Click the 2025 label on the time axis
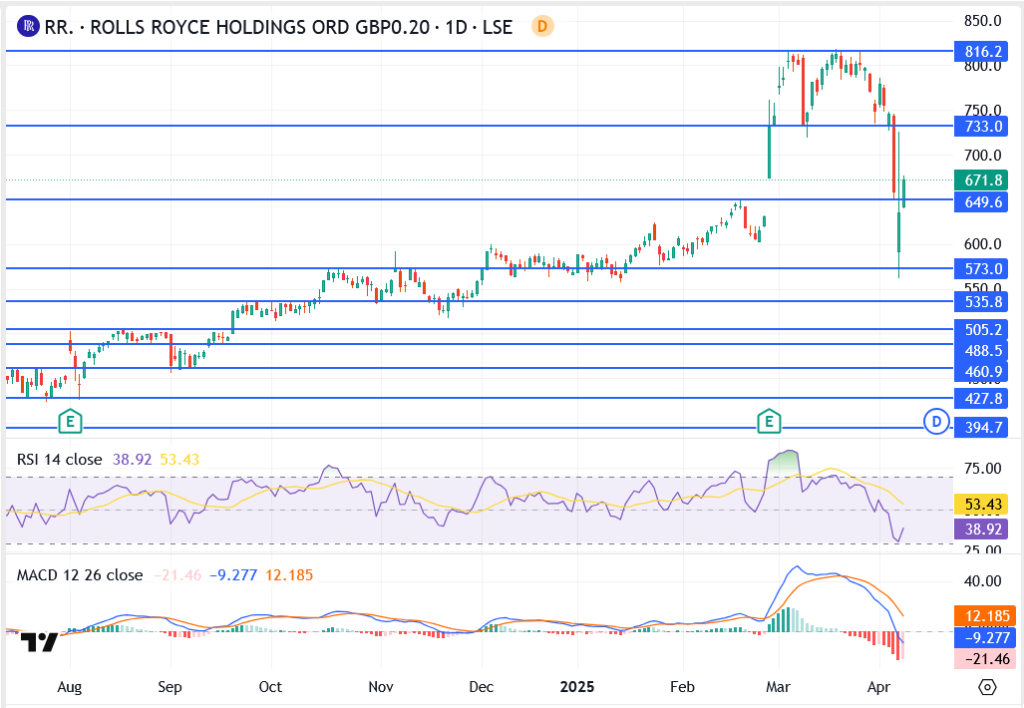 [578, 688]
